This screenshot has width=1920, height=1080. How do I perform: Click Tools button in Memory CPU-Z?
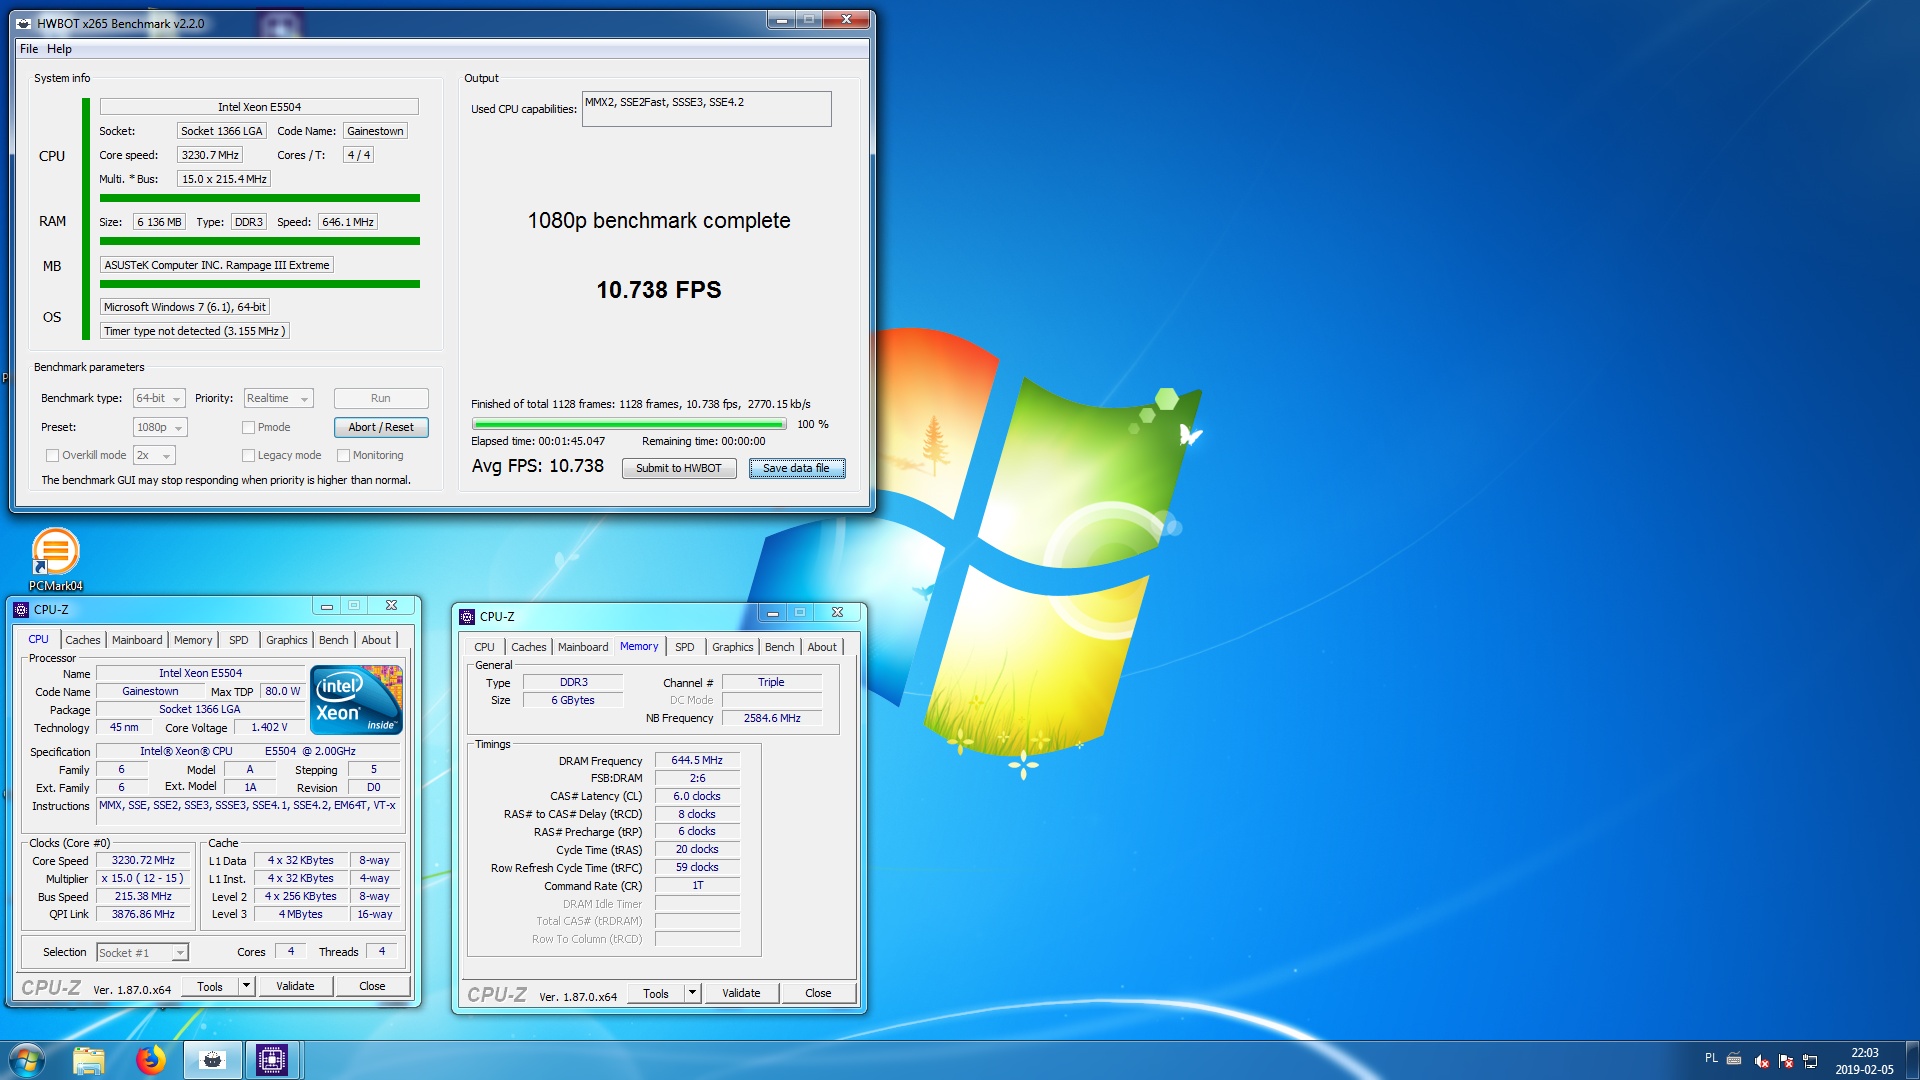pos(656,993)
